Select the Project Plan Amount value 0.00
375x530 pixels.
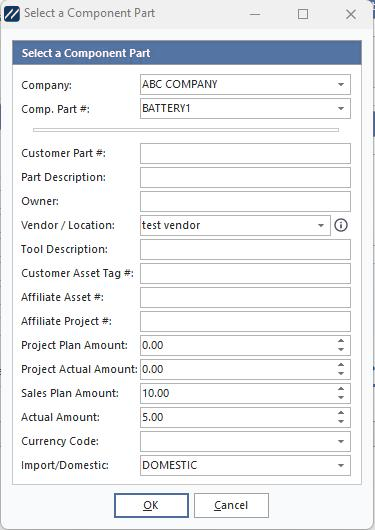[153, 345]
